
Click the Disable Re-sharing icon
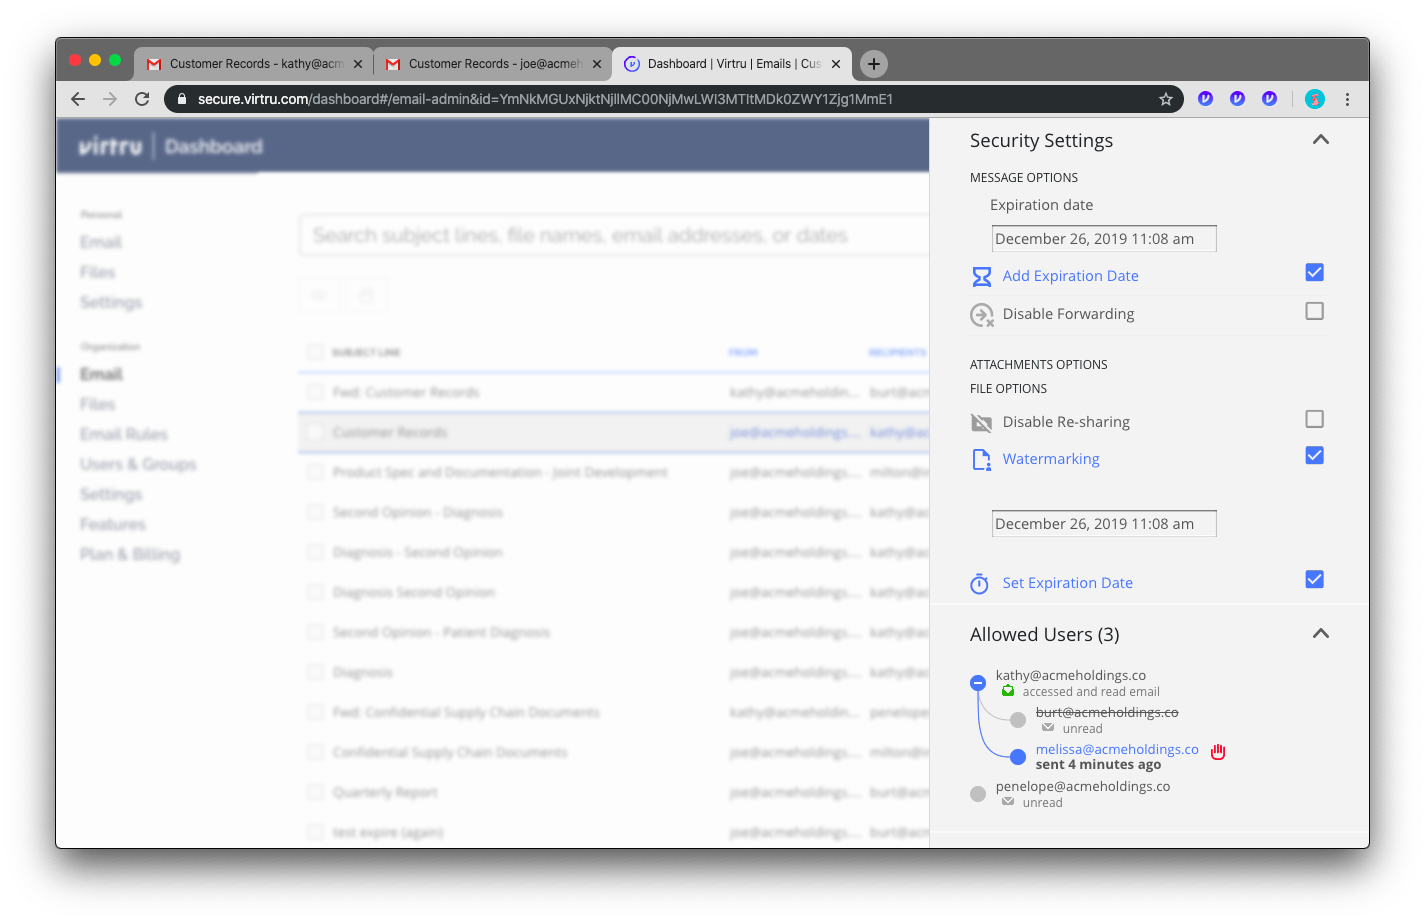coord(982,423)
